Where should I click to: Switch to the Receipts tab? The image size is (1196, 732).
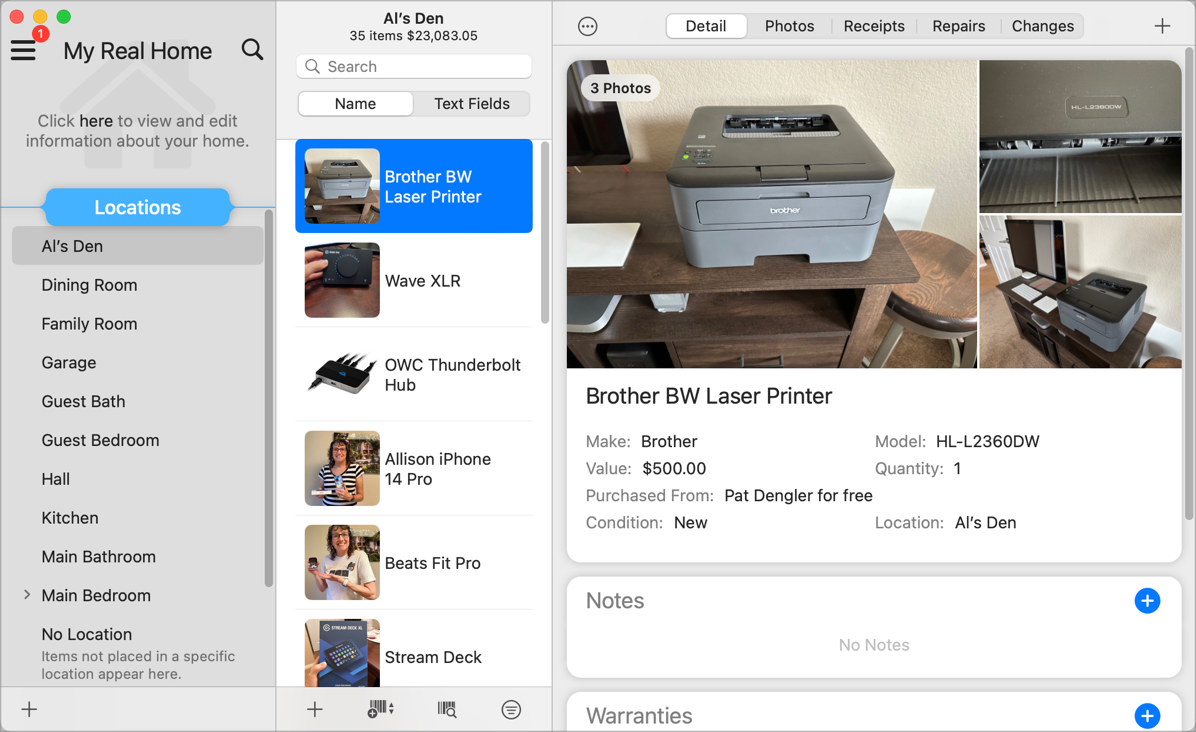pyautogui.click(x=873, y=26)
